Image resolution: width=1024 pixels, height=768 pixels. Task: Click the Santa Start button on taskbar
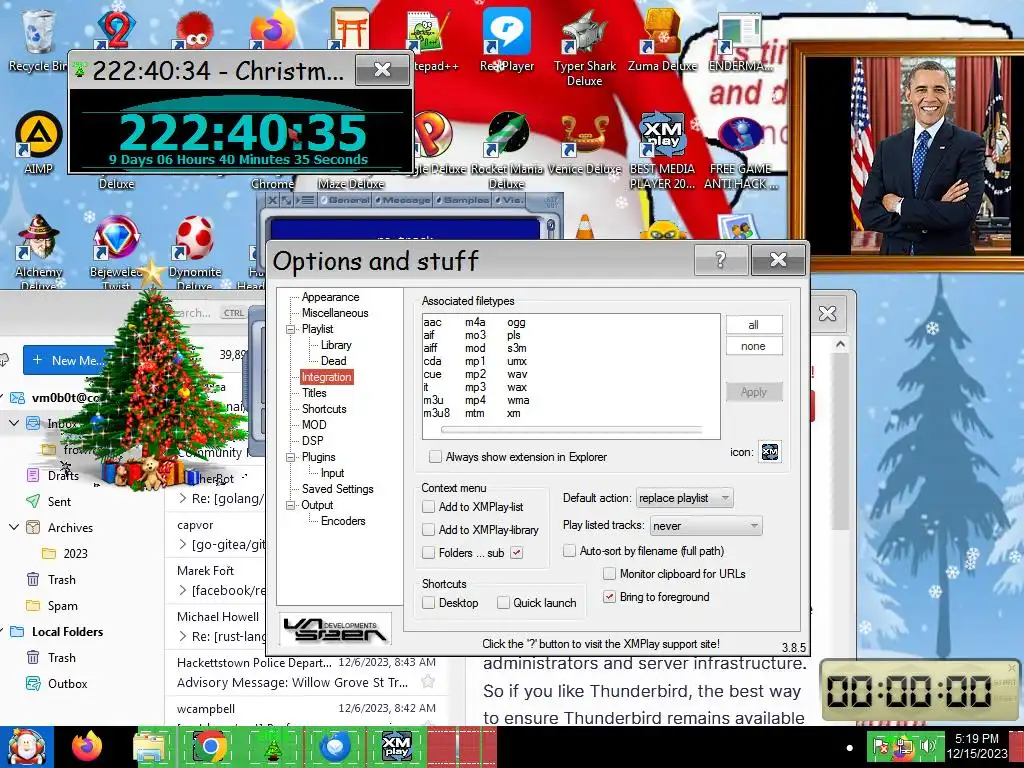(x=26, y=747)
